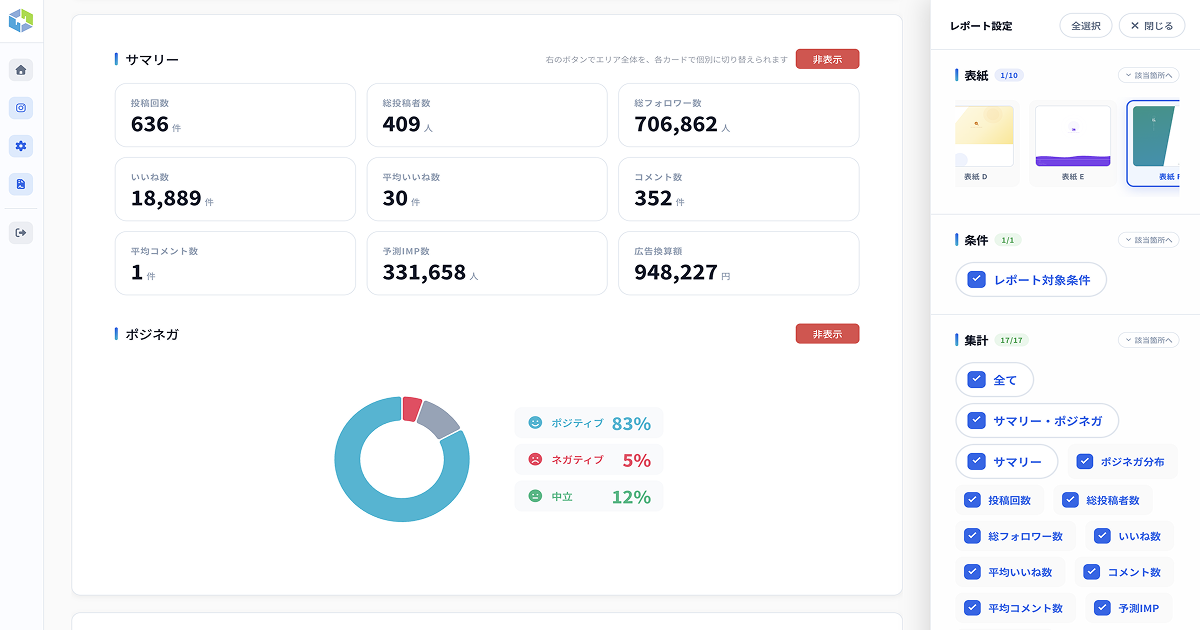Click the 全選択 button
Screen dimensions: 1200x630
[x=1085, y=26]
